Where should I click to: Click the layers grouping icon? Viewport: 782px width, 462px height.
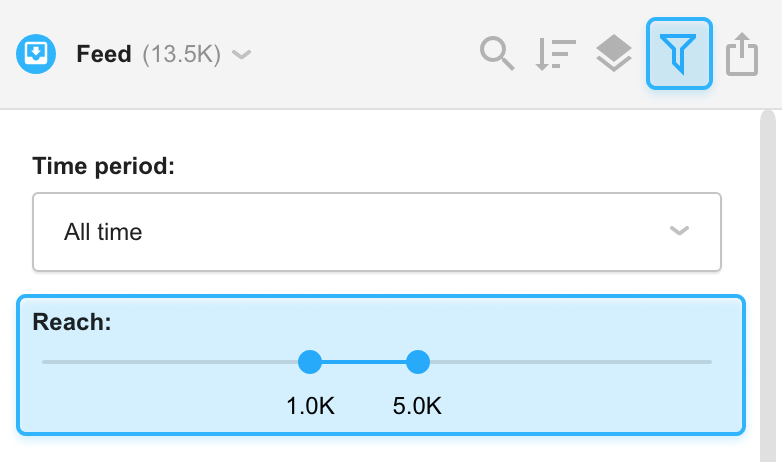point(614,53)
